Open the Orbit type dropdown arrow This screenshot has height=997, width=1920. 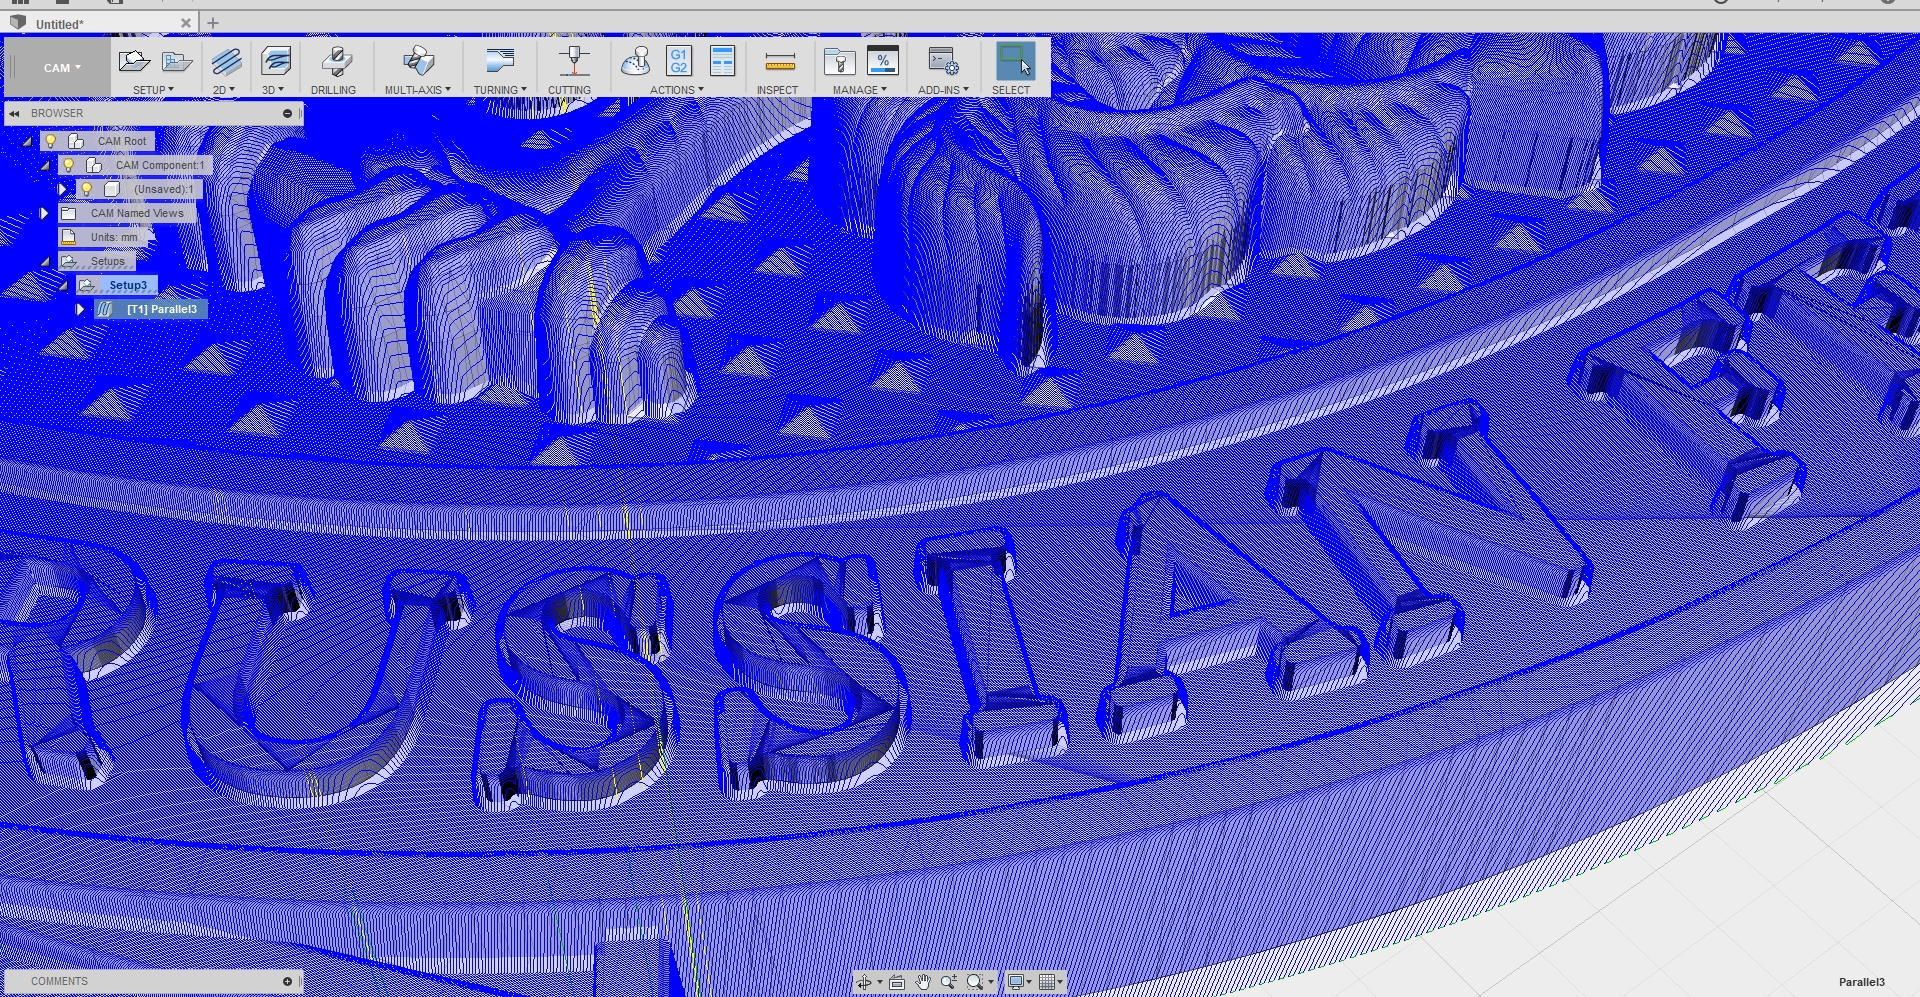point(879,983)
